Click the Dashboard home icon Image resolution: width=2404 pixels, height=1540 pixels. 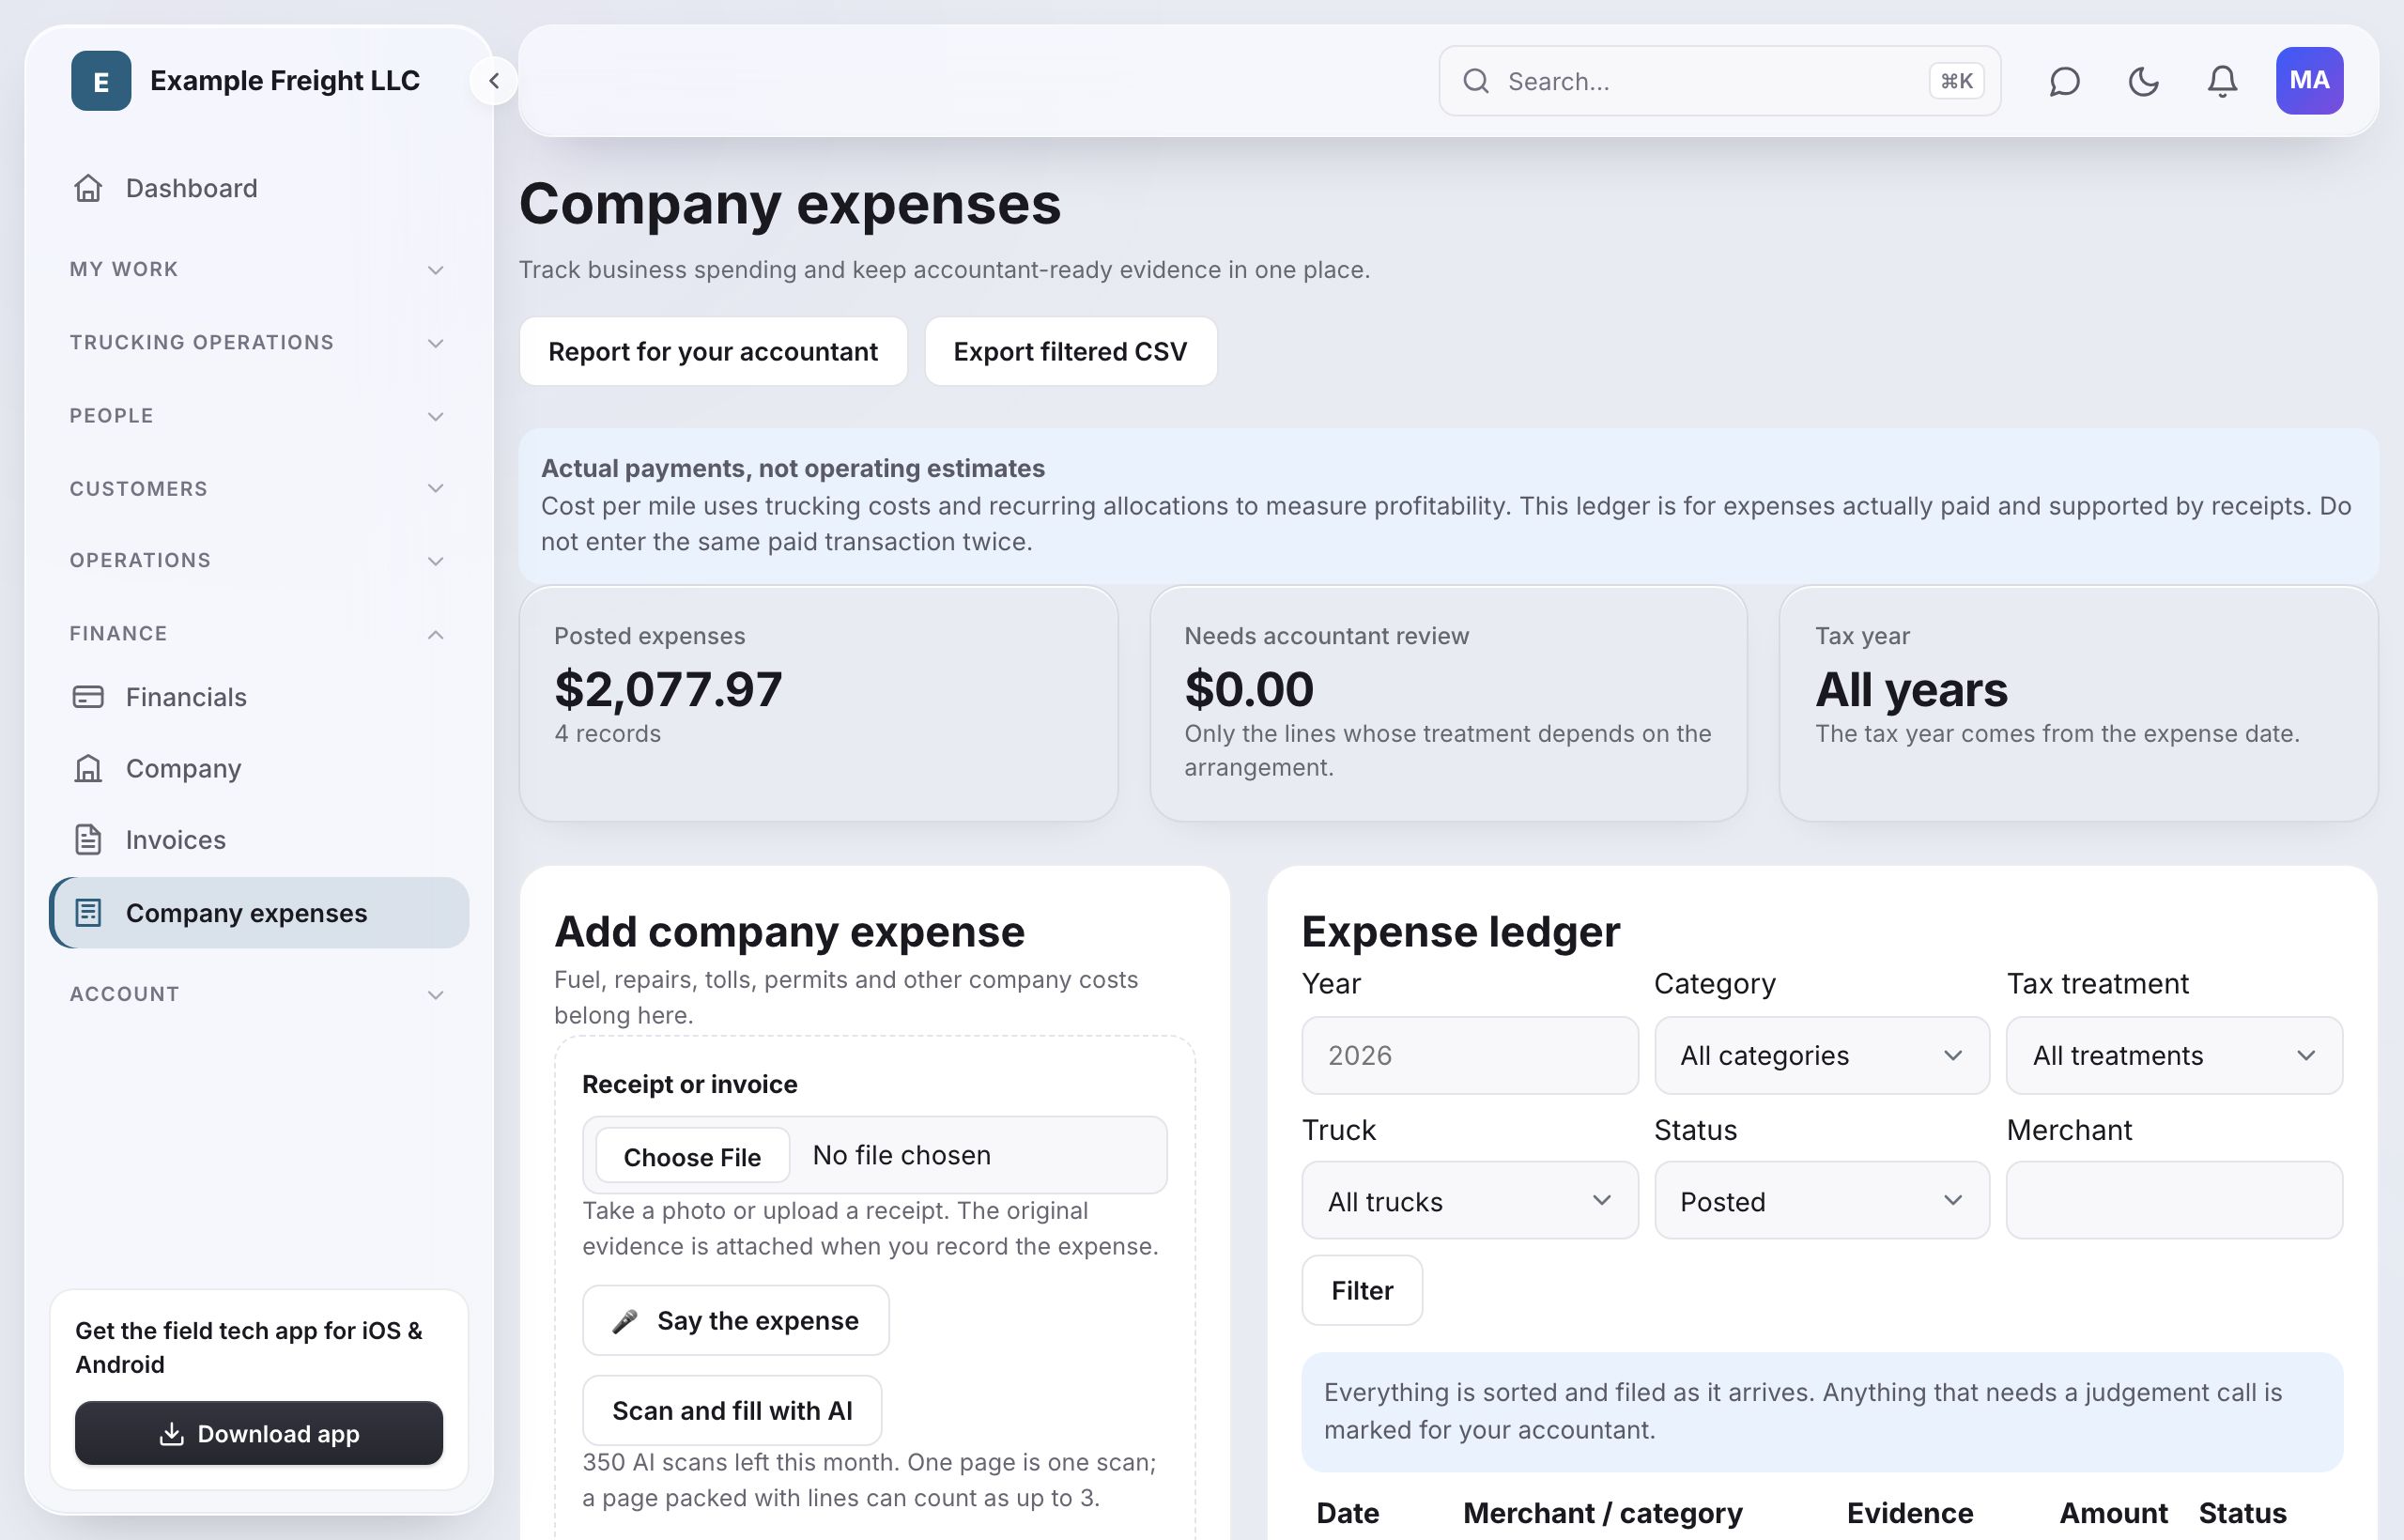click(x=88, y=188)
